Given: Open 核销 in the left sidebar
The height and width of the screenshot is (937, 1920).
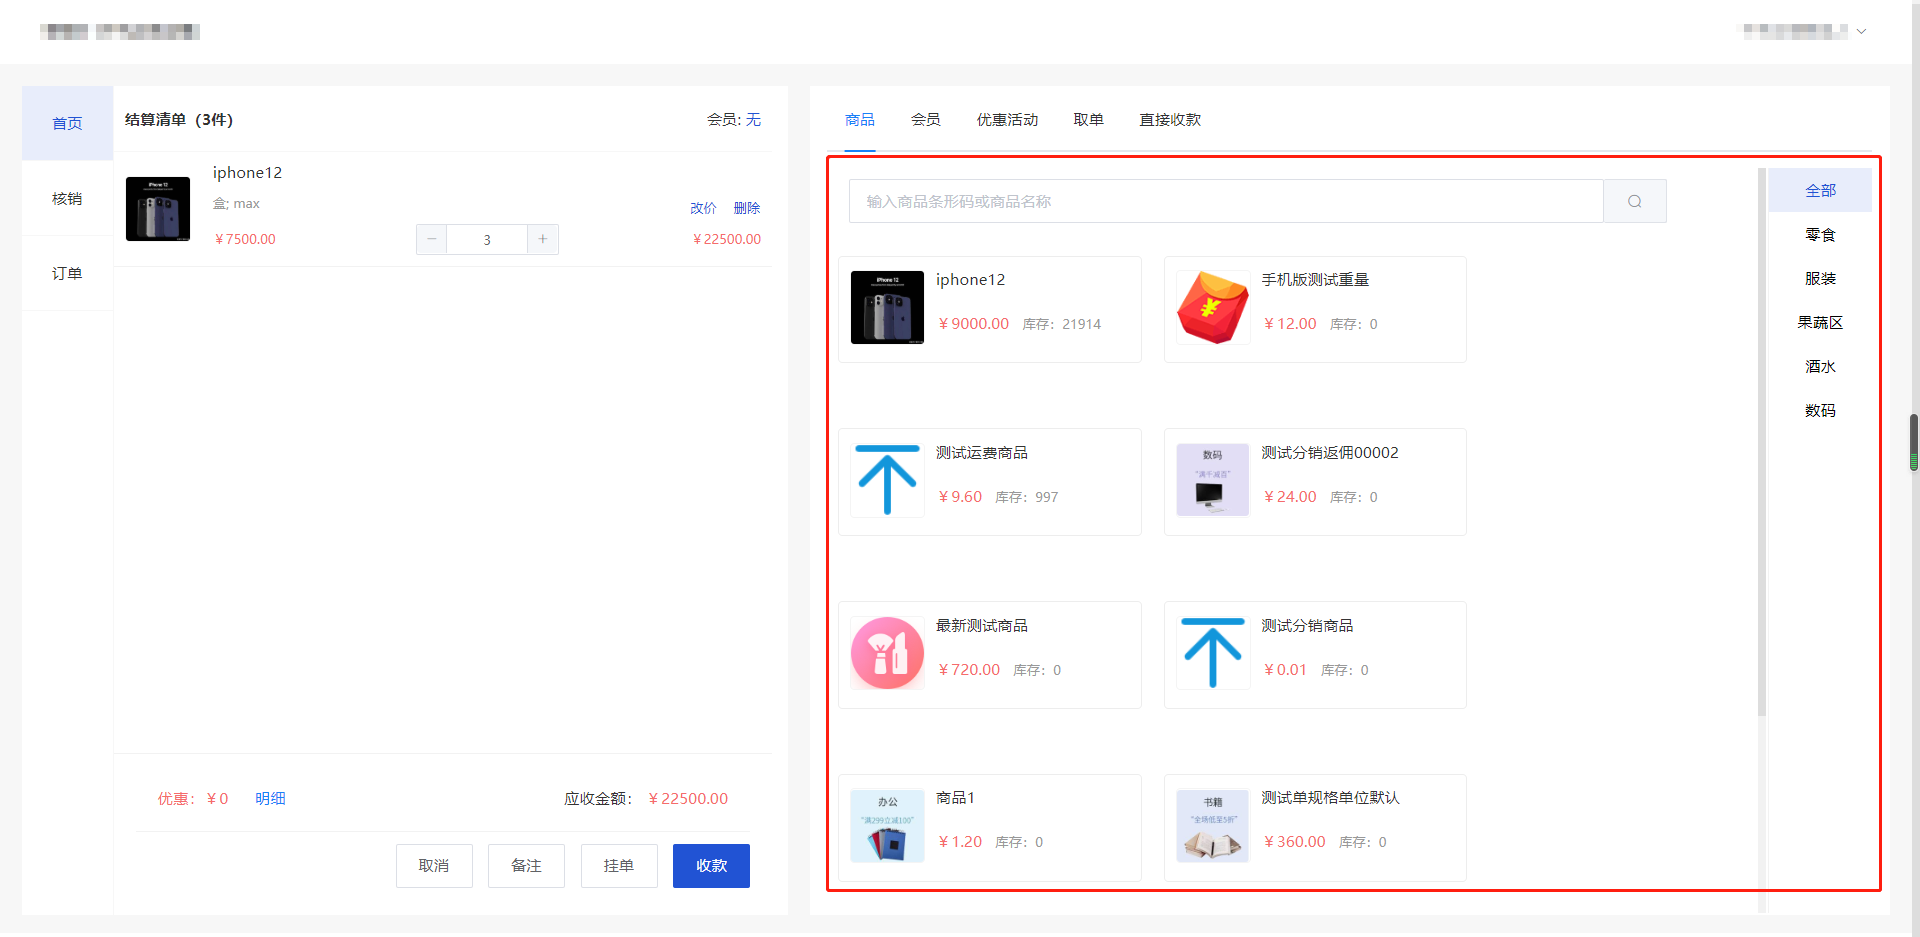Looking at the screenshot, I should pos(67,199).
